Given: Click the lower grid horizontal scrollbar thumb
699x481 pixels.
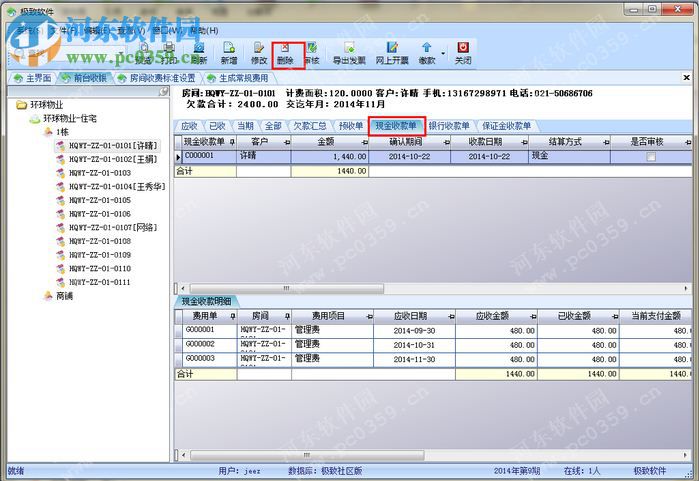Looking at the screenshot, I should pyautogui.click(x=307, y=455).
